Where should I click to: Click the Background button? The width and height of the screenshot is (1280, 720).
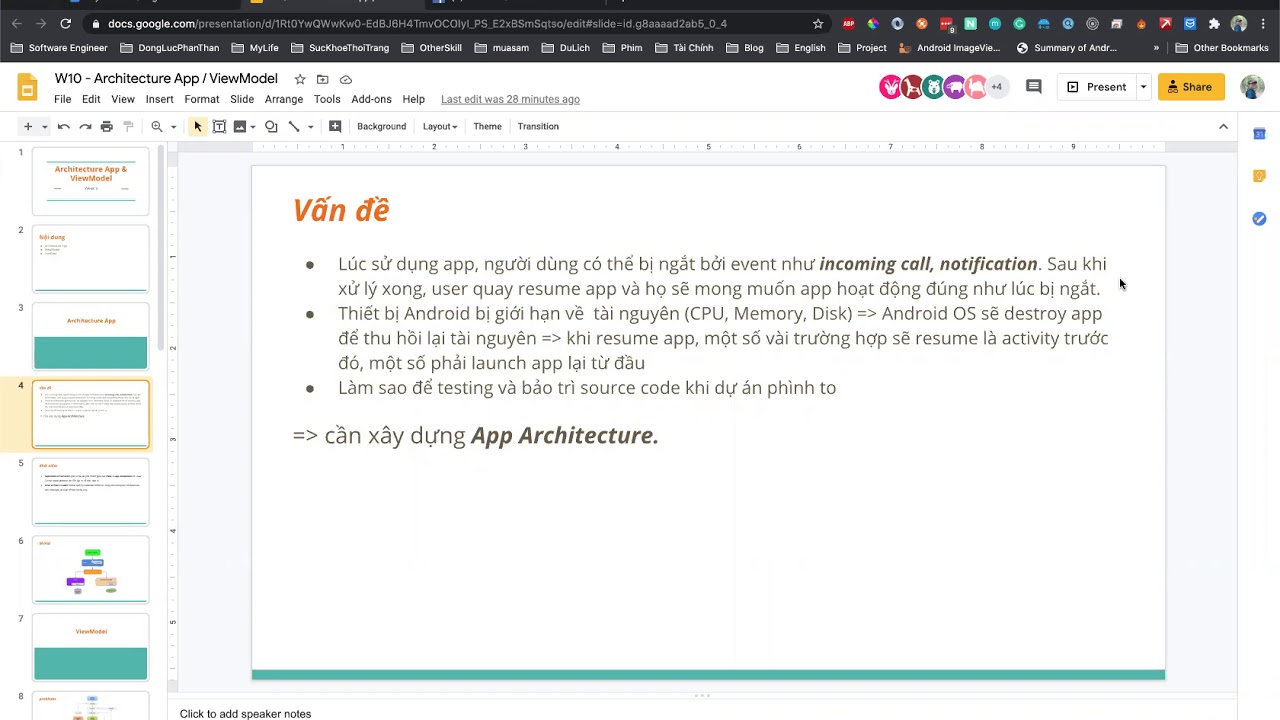(381, 126)
